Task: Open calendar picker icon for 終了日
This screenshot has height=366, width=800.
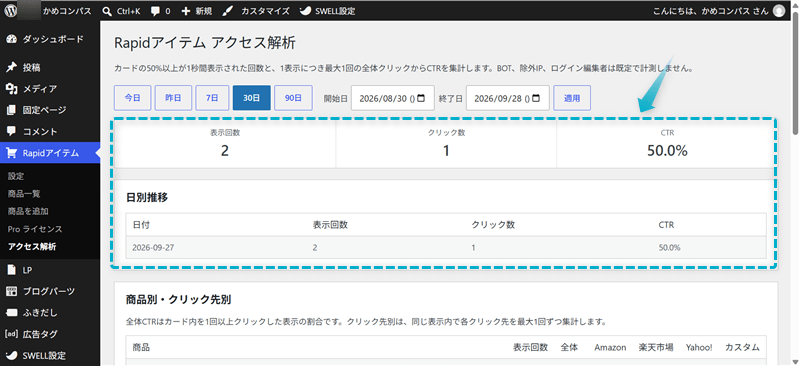Action: coord(536,99)
